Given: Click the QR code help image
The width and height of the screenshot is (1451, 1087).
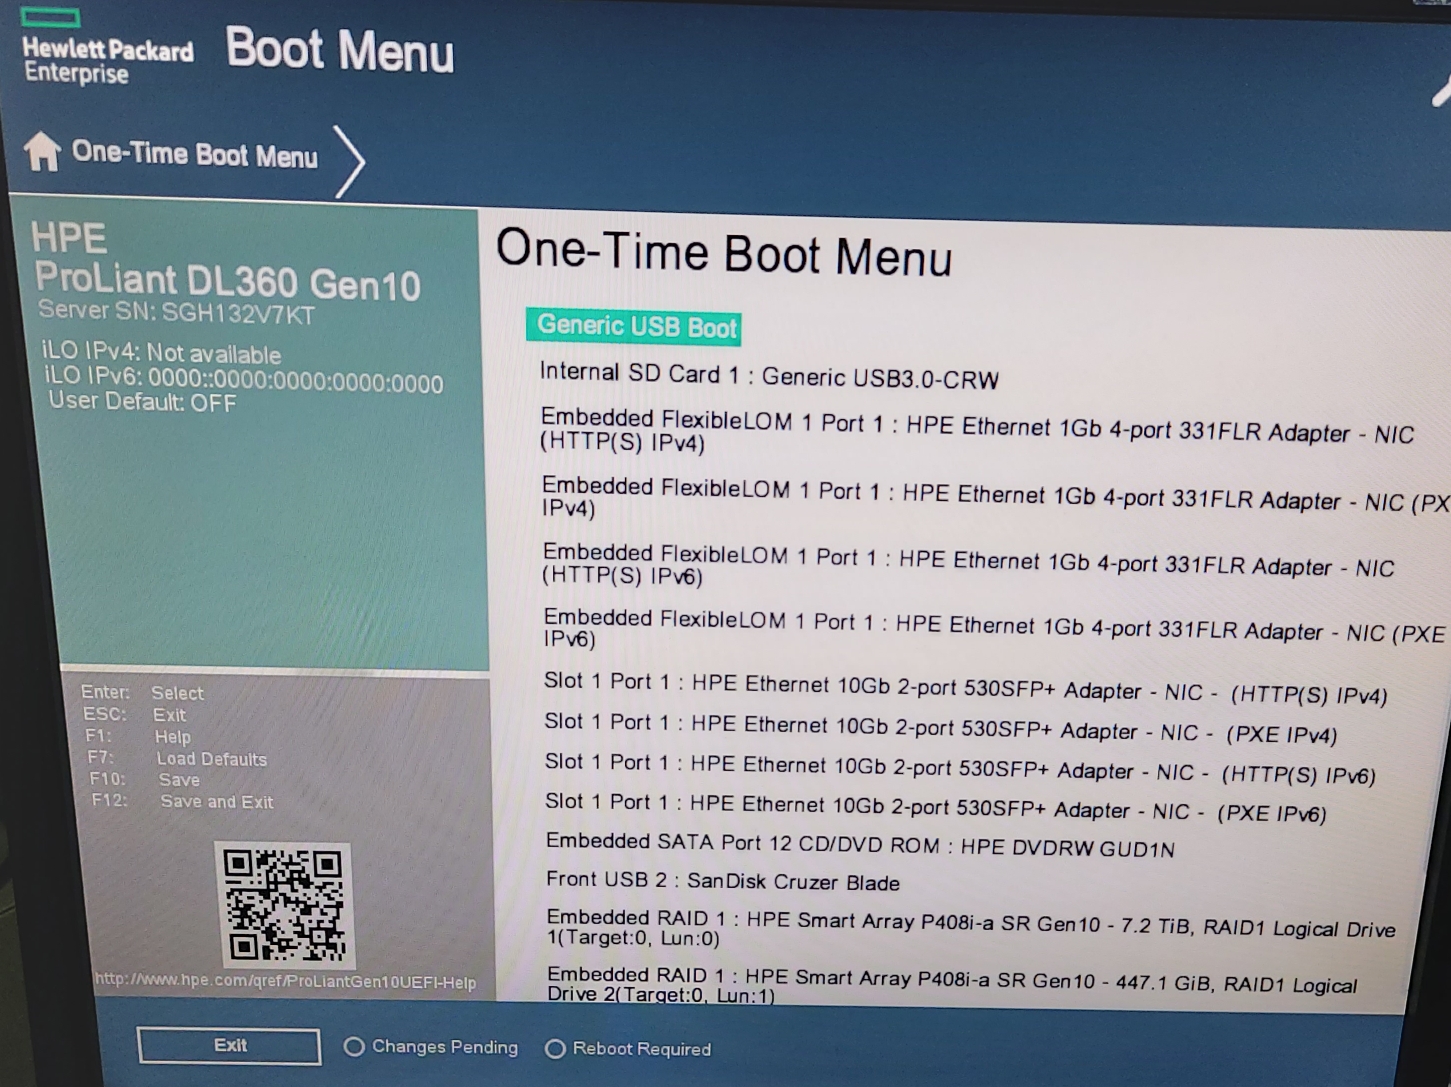Looking at the screenshot, I should (285, 904).
